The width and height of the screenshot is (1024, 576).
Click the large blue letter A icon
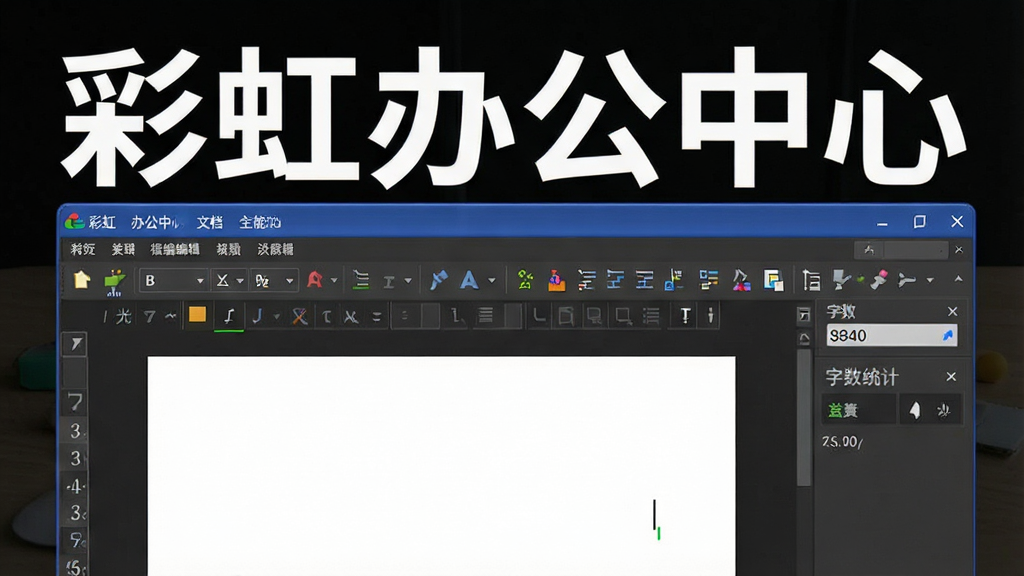tap(469, 281)
